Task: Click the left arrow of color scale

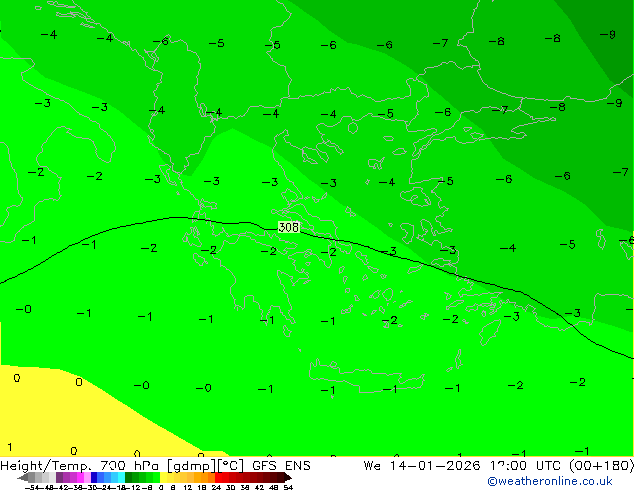Action: (x=23, y=478)
